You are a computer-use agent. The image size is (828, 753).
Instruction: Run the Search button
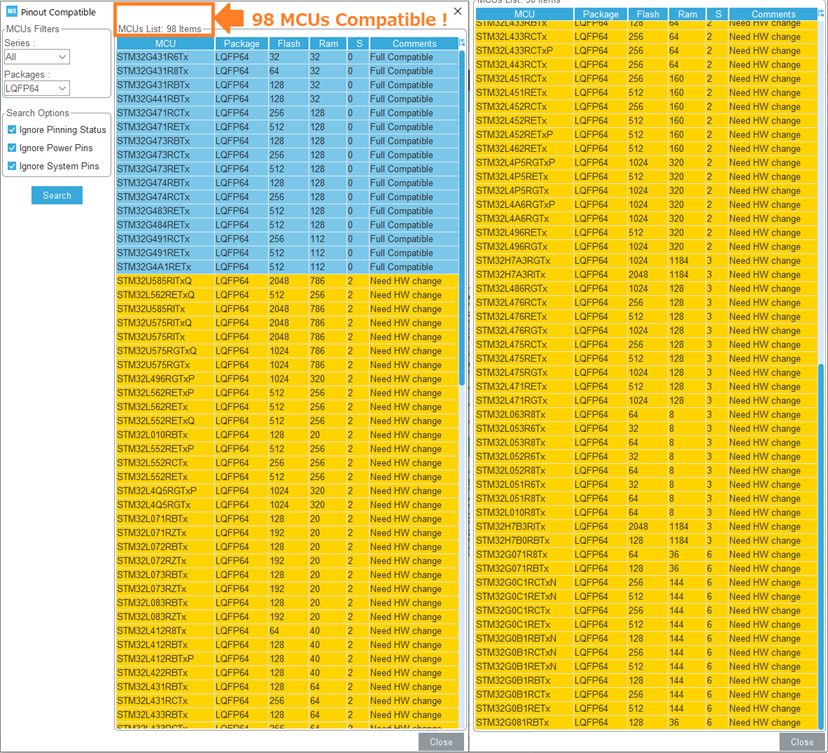click(57, 195)
